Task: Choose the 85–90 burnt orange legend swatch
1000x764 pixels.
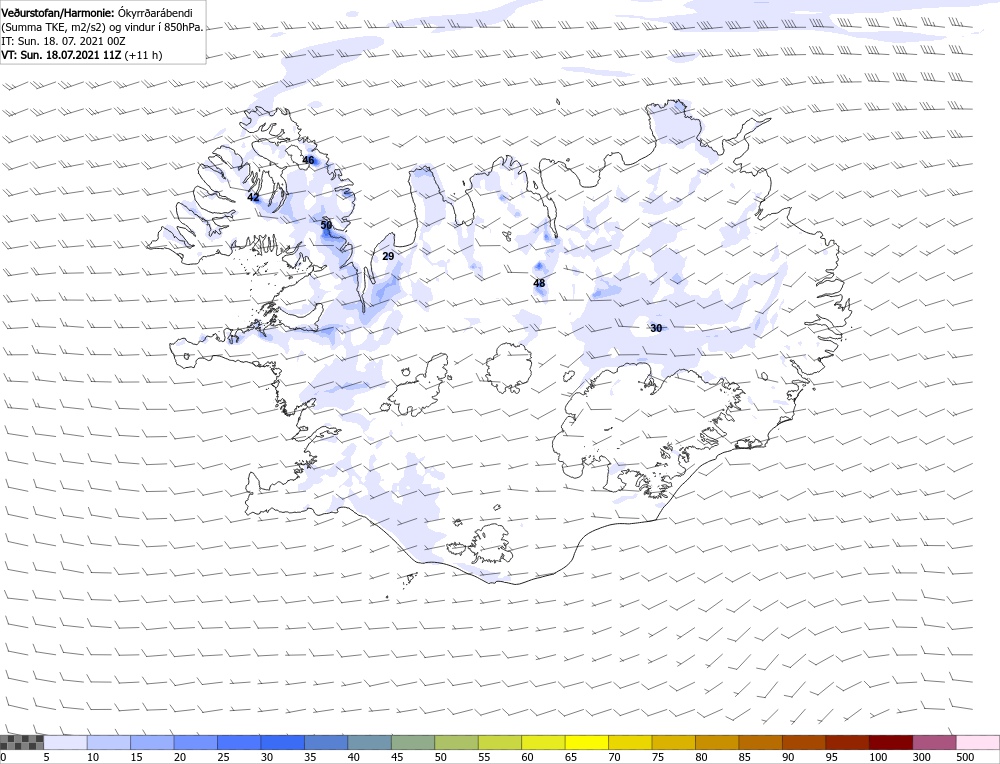Action: pos(760,742)
